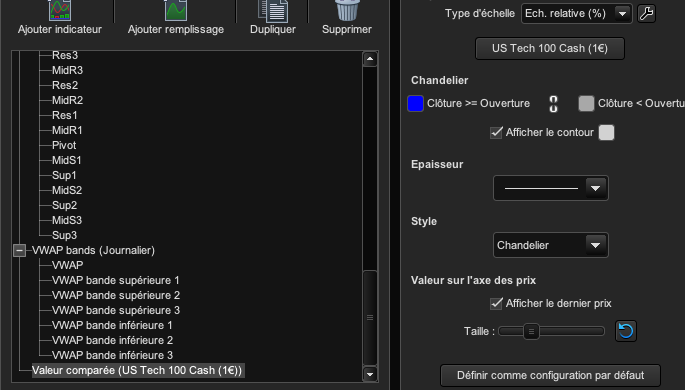Open scale settings wrench icon
Screen dimensions: 685x390
pyautogui.click(x=647, y=14)
